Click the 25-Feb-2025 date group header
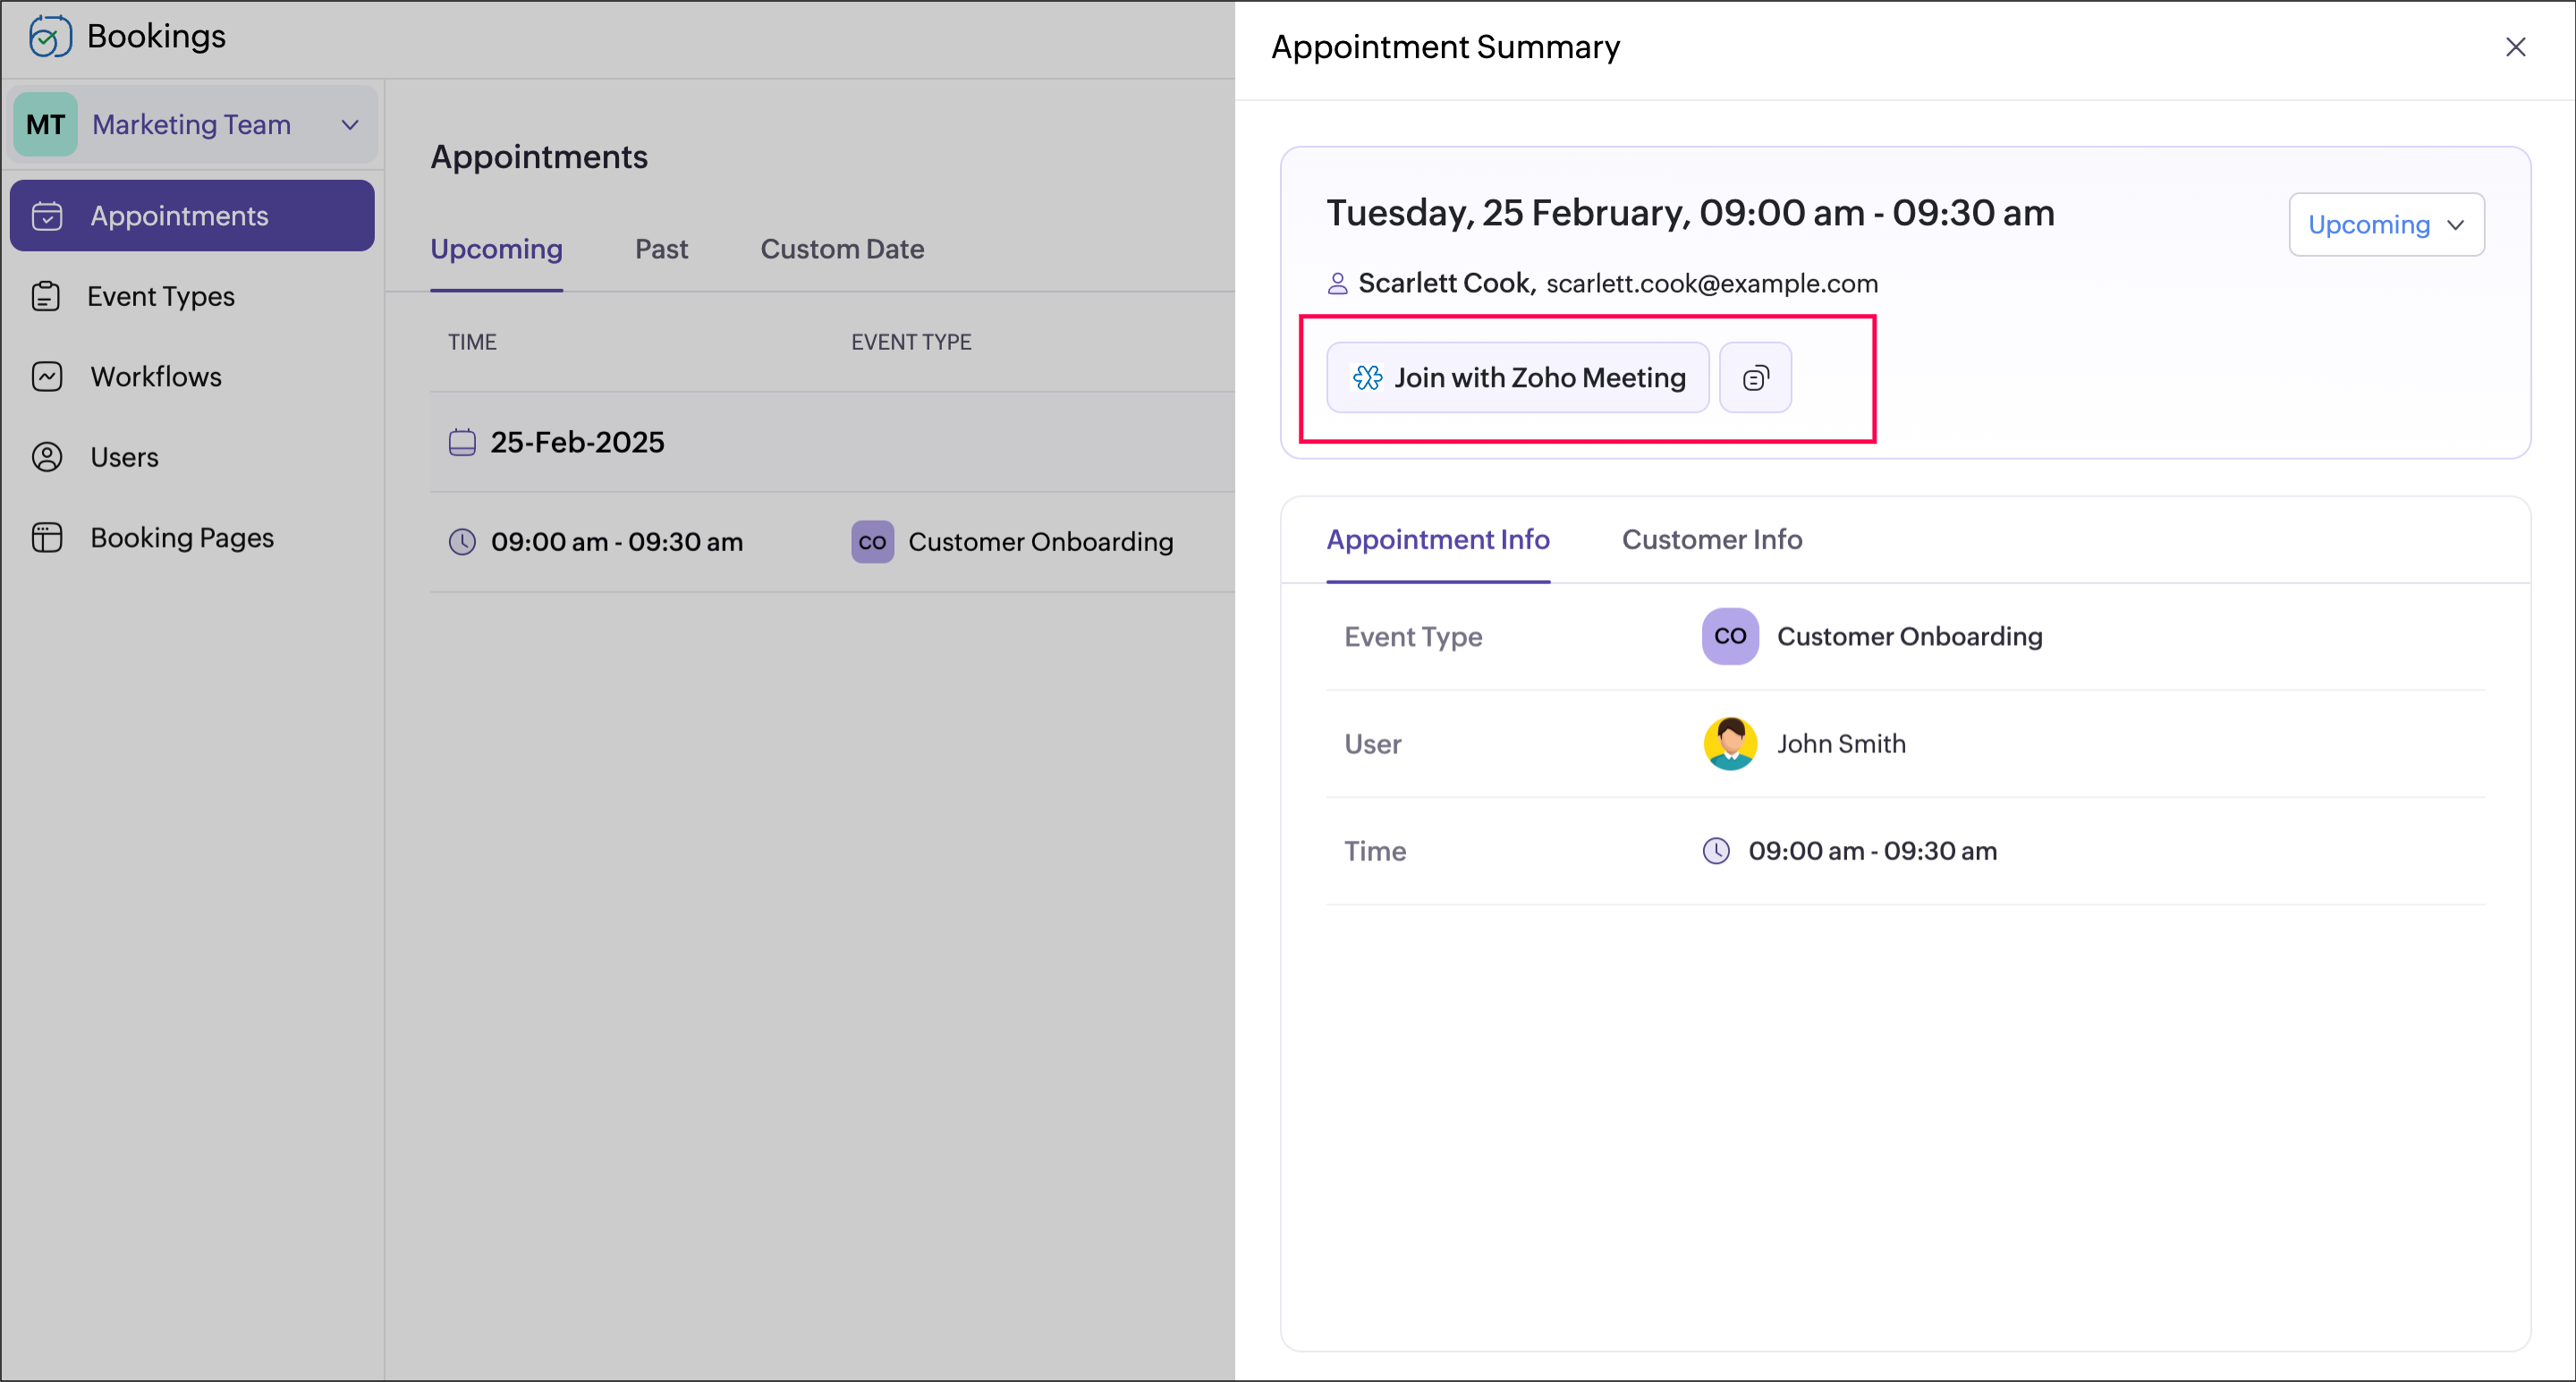Screen dimensions: 2576x1382 577,442
